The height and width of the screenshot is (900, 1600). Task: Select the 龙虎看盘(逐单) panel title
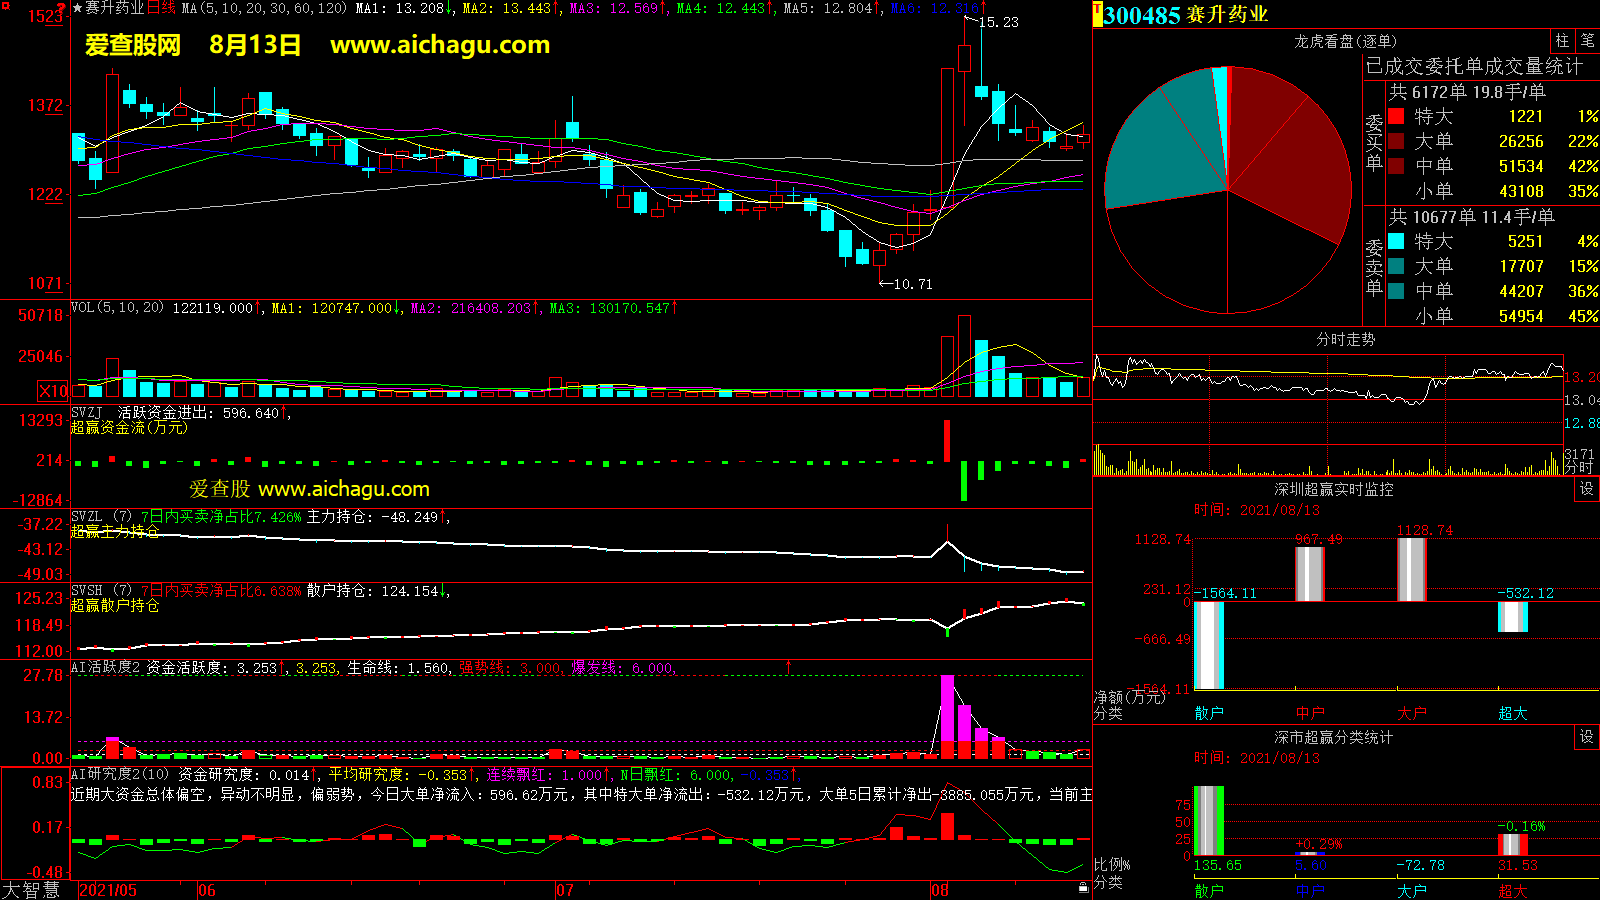[x=1345, y=41]
